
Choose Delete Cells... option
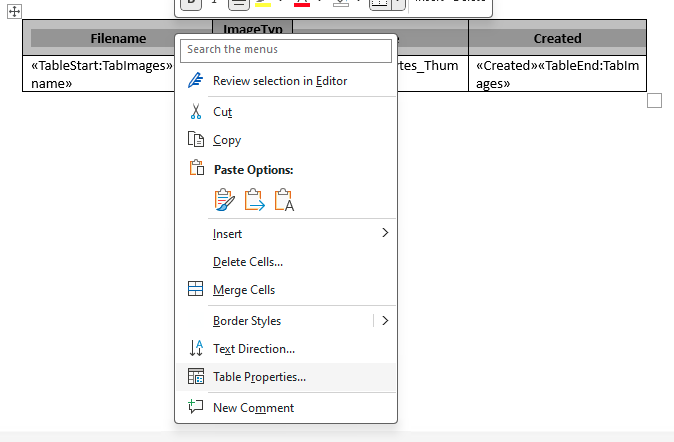(248, 262)
